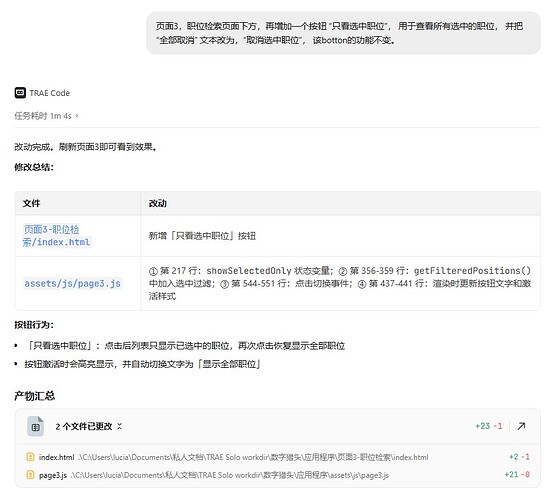Viewport: 547px width, 500px height.
Task: Click the 改动完成 completion message text
Action: [86, 147]
